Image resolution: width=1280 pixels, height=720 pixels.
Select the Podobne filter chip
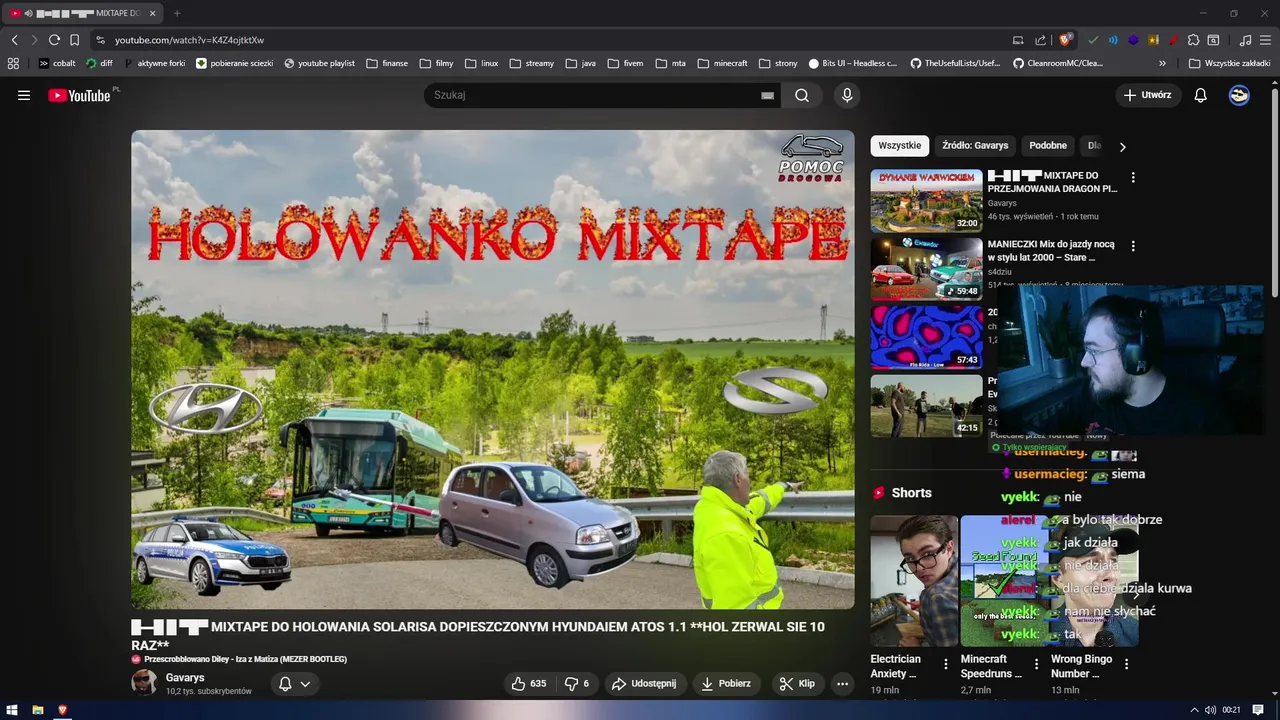point(1048,146)
